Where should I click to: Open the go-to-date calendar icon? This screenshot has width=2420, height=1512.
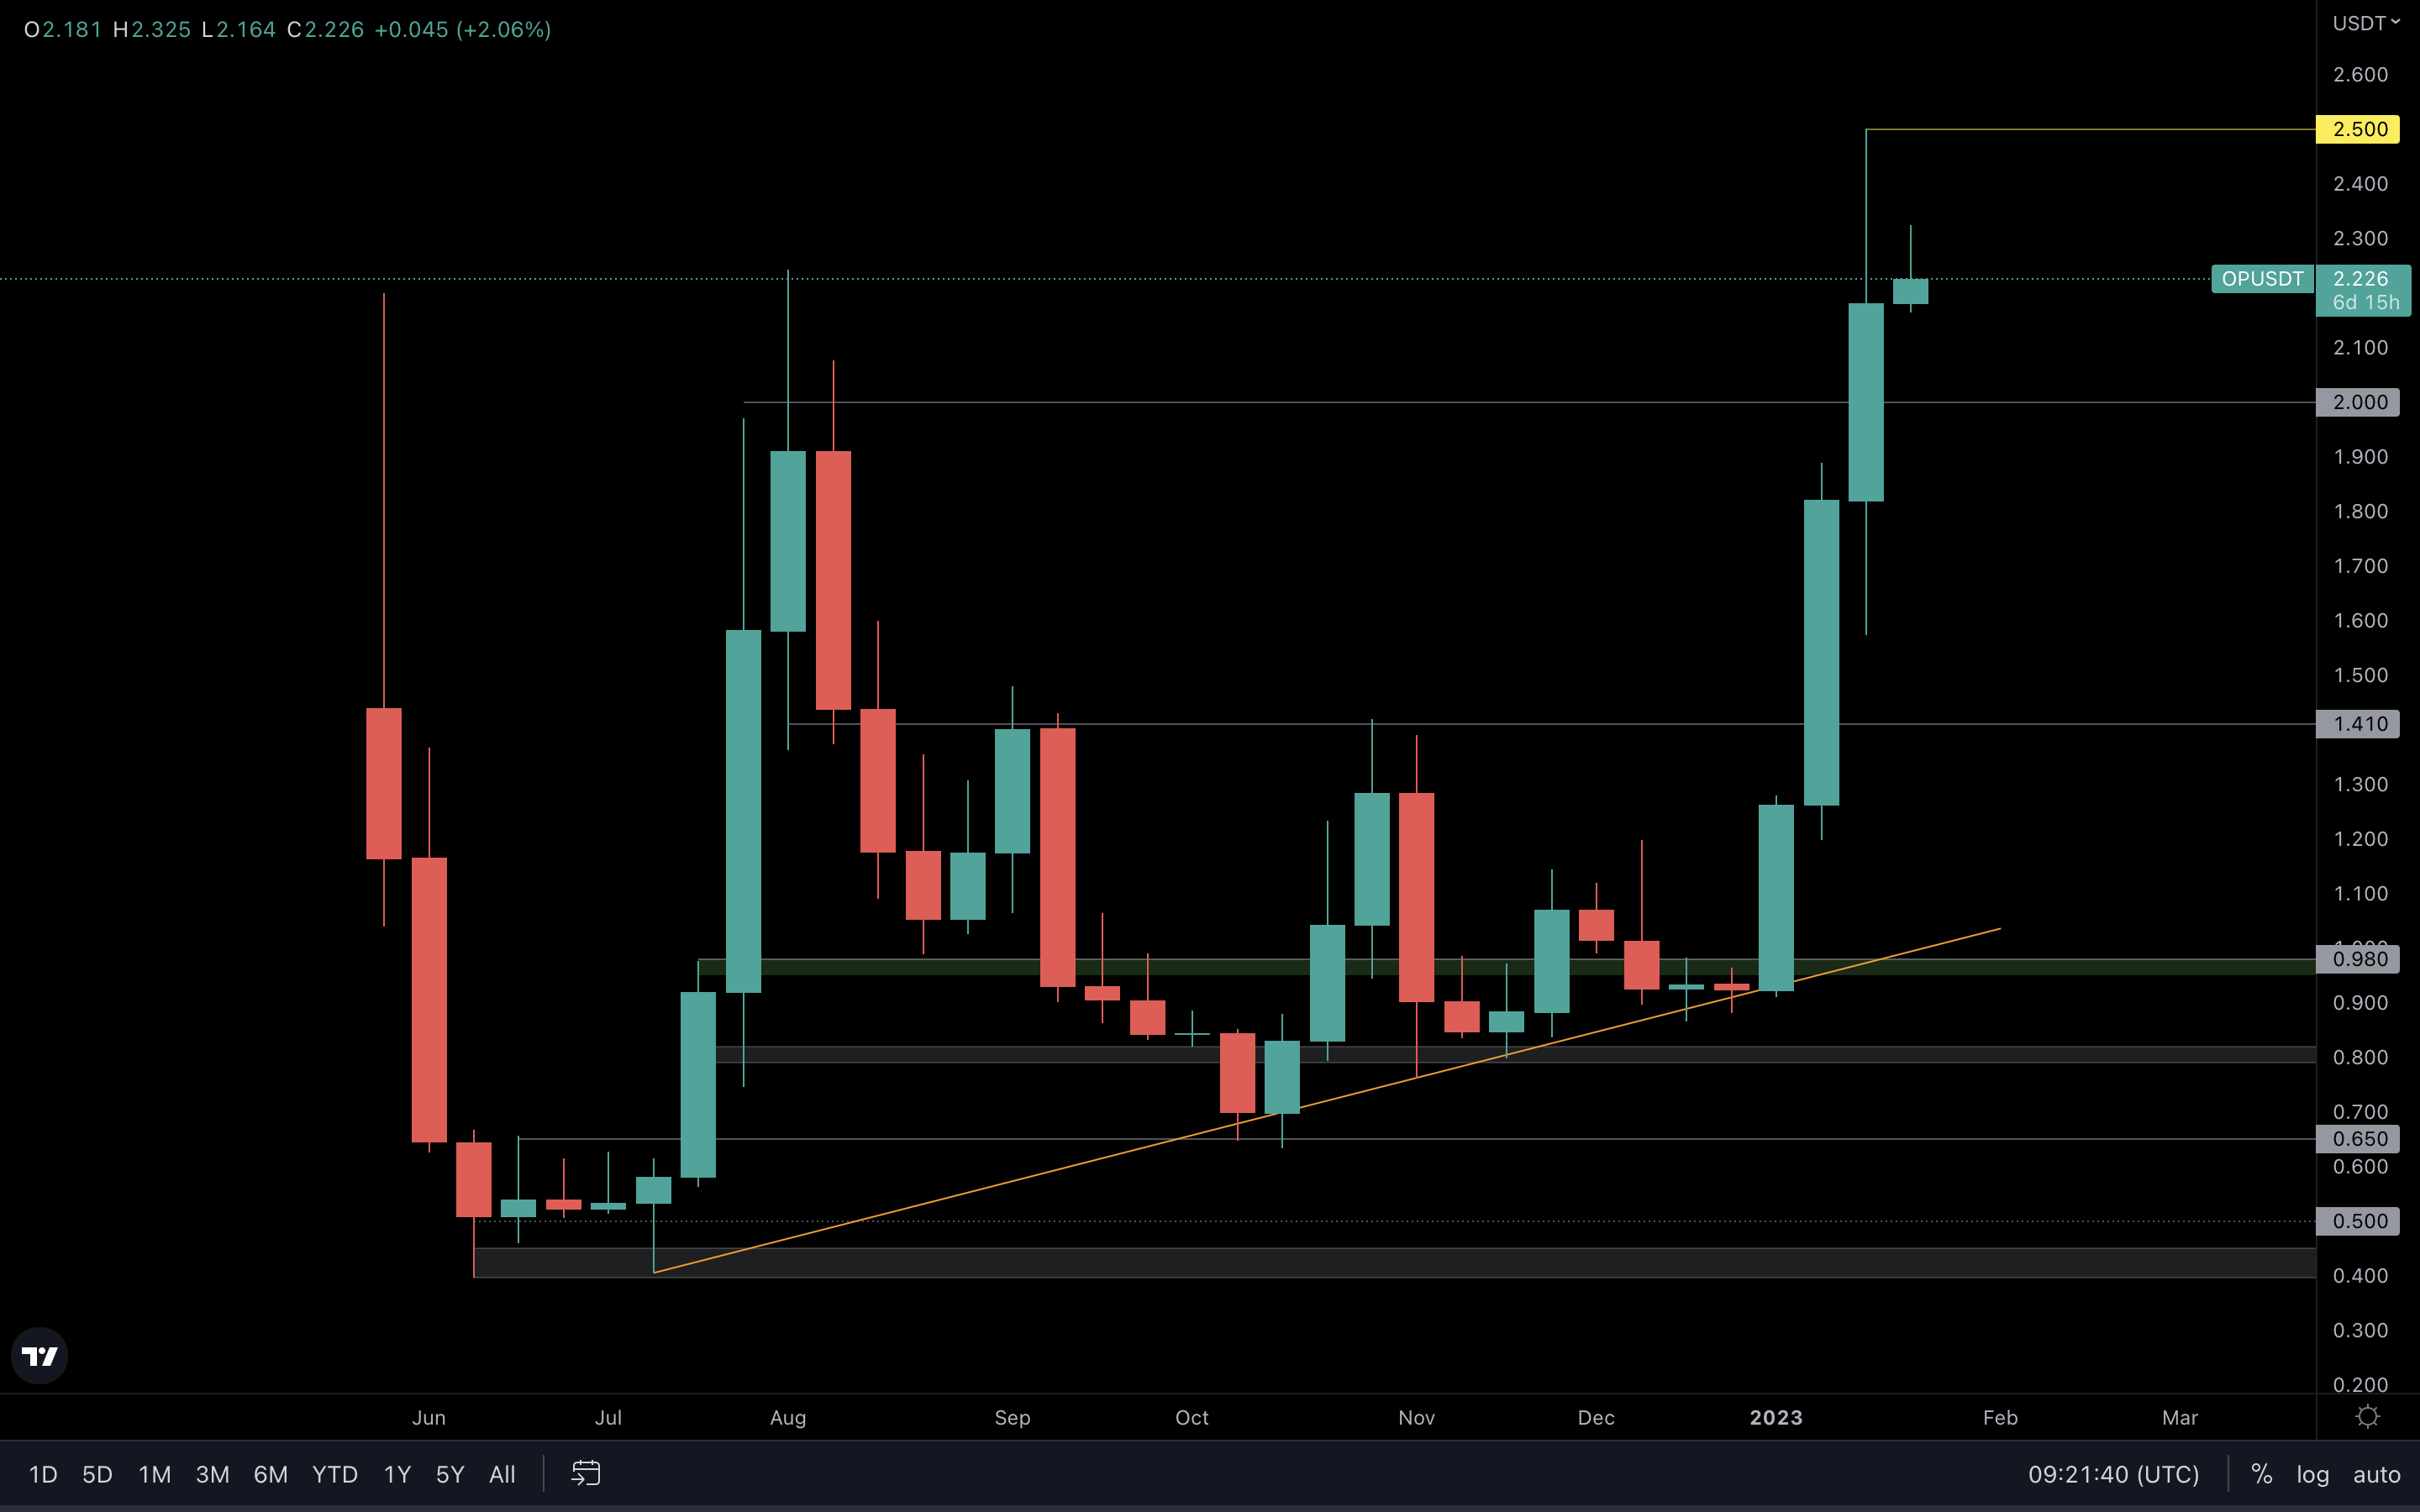586,1473
